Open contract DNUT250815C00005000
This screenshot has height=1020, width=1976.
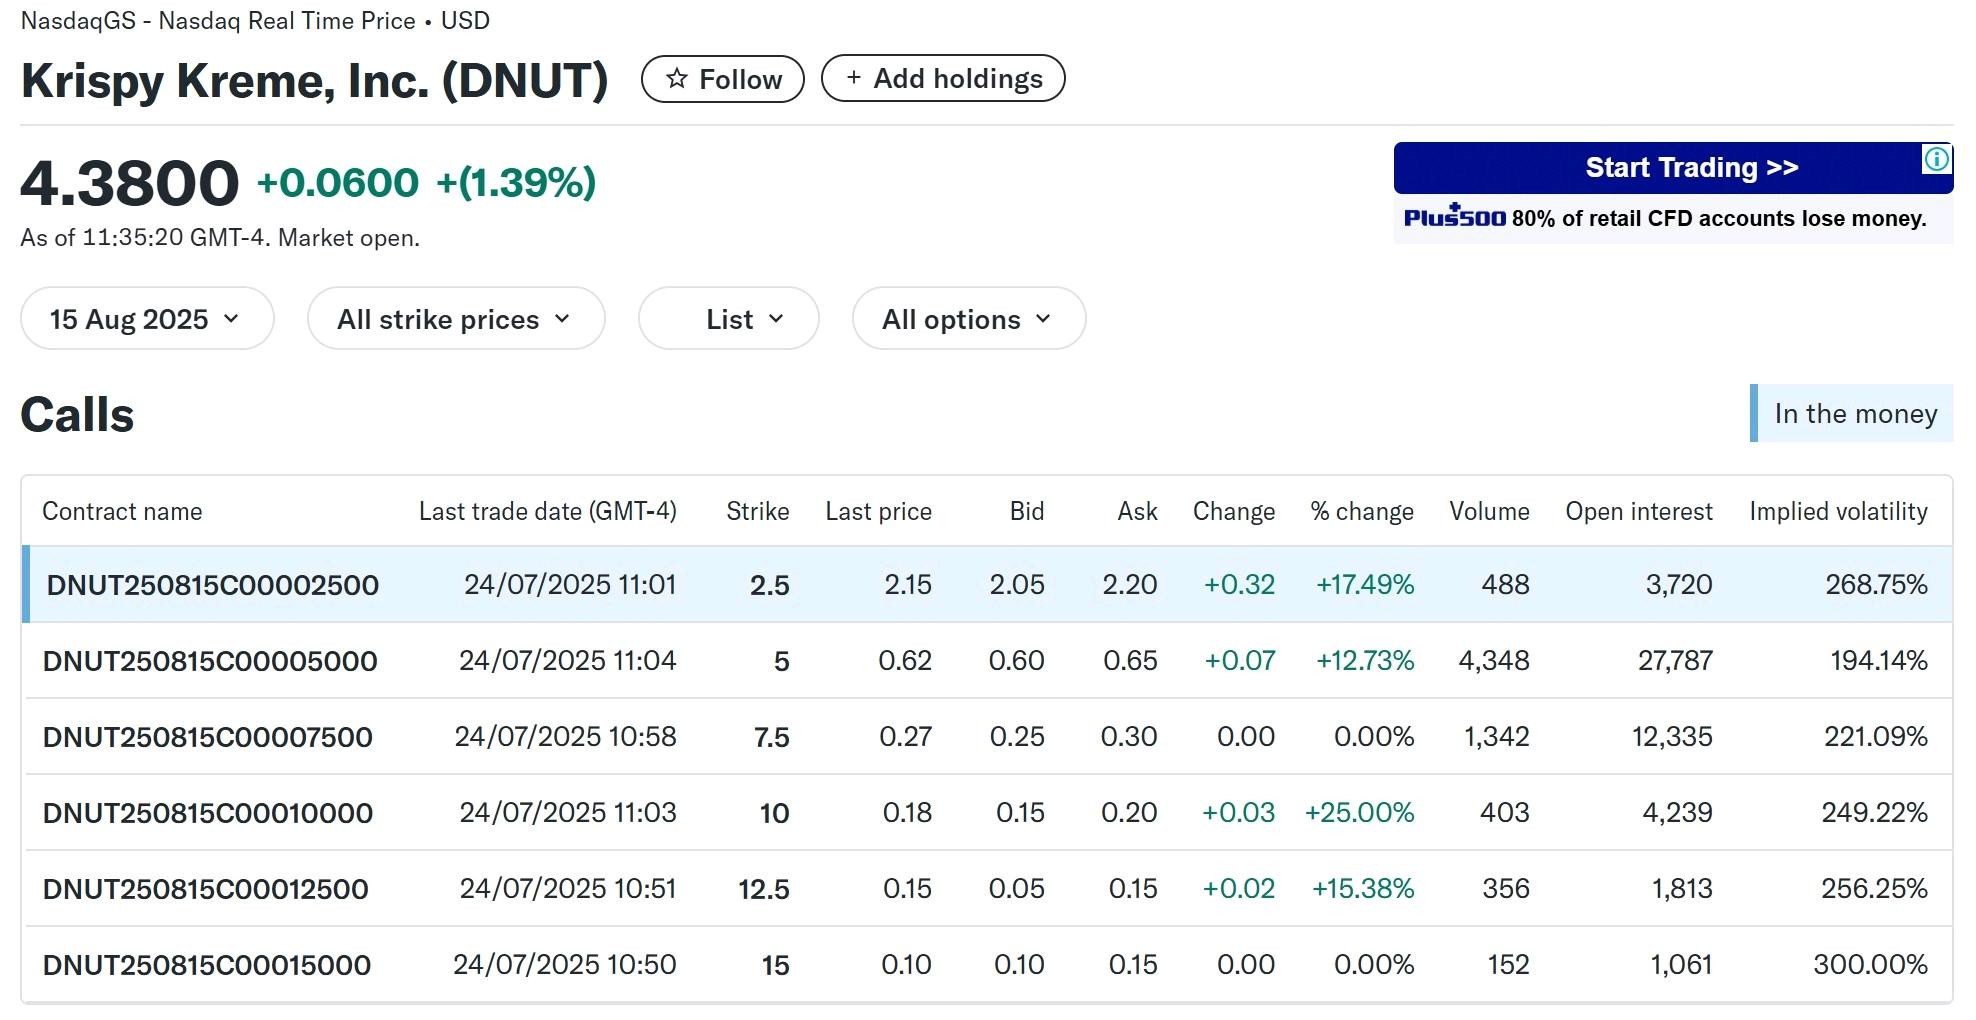point(210,661)
